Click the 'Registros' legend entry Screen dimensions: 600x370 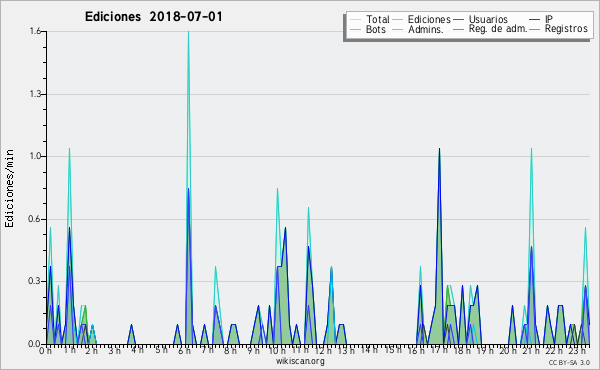pyautogui.click(x=566, y=29)
